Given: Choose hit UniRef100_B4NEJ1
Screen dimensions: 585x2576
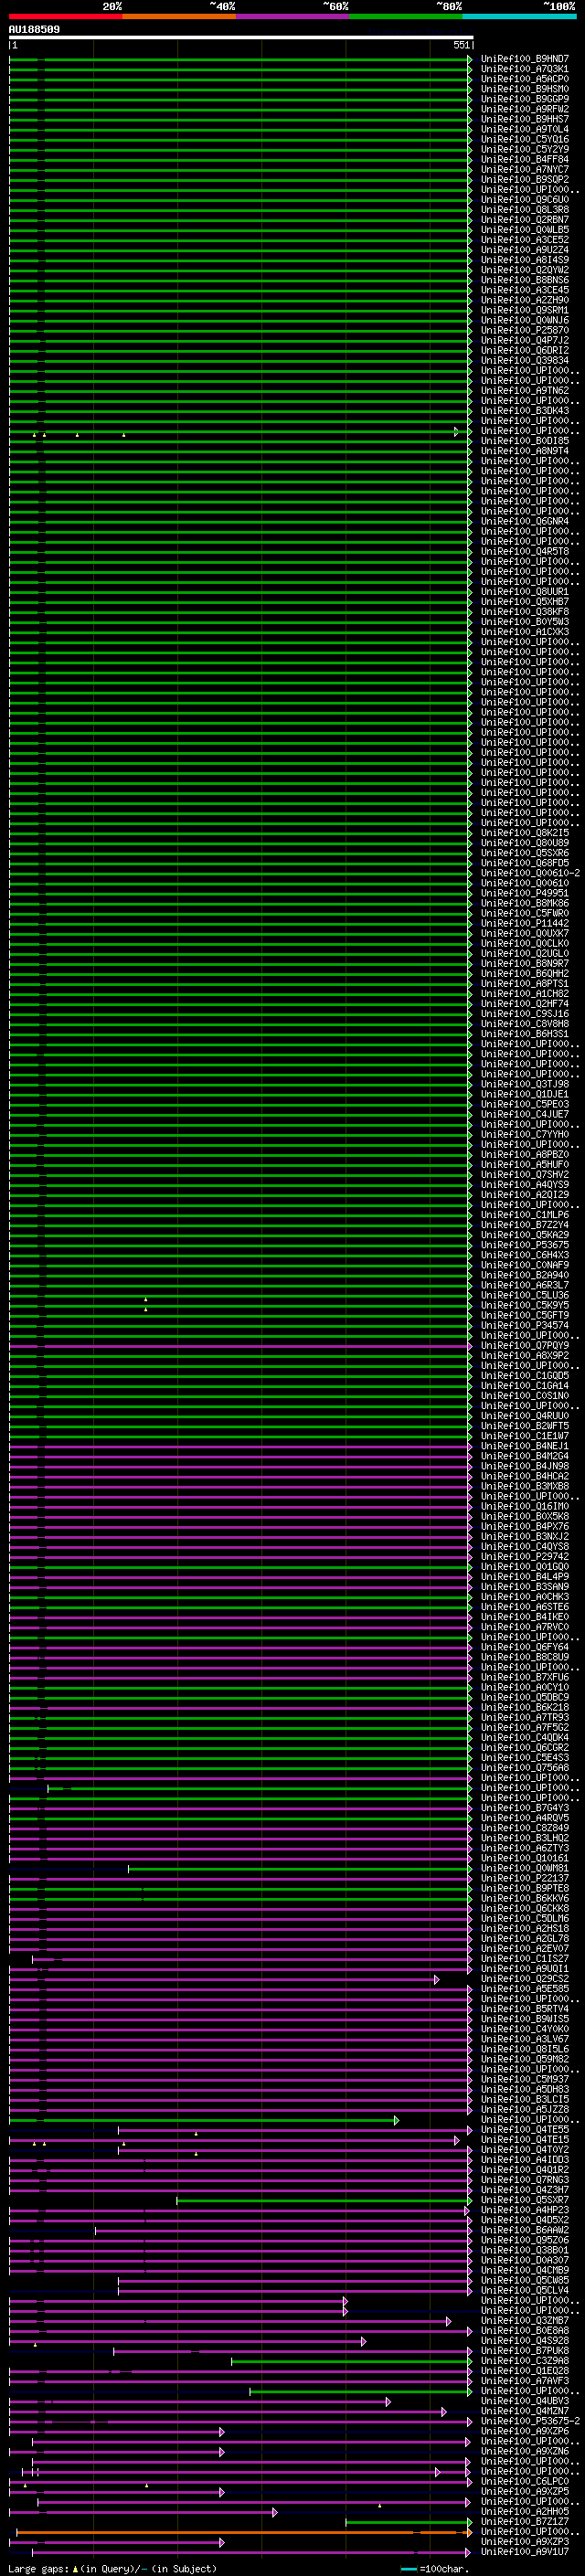Looking at the screenshot, I should (524, 1446).
